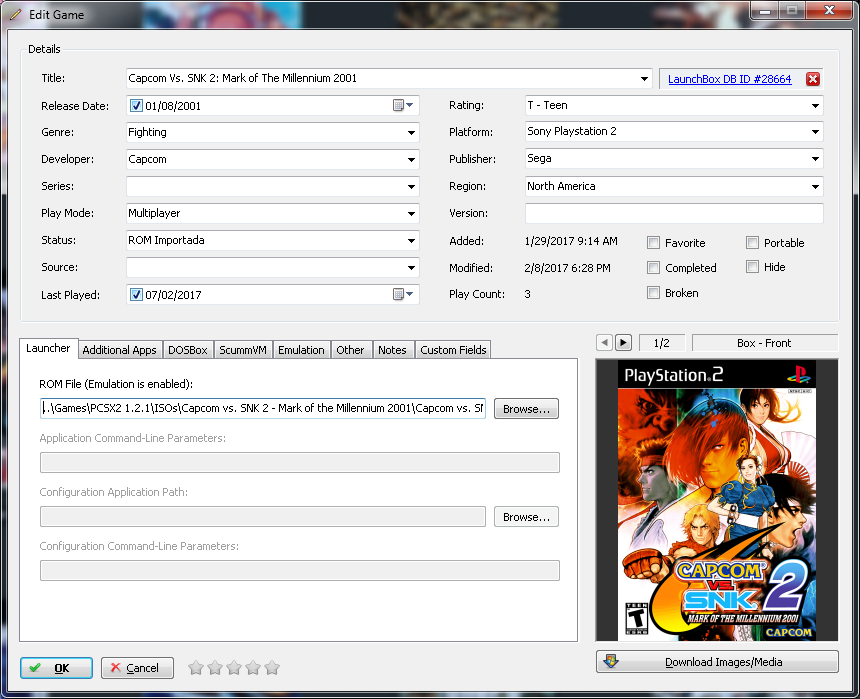Browse for the Configuration Application Path
Screen dimensions: 860x699
point(526,517)
